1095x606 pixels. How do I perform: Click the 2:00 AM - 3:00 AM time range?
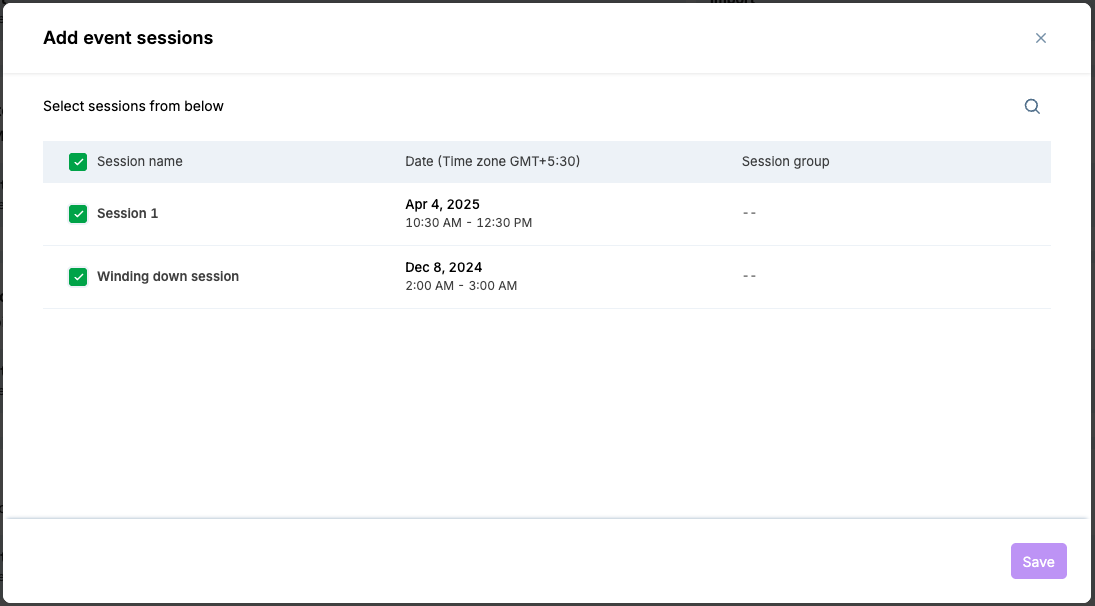pyautogui.click(x=461, y=286)
